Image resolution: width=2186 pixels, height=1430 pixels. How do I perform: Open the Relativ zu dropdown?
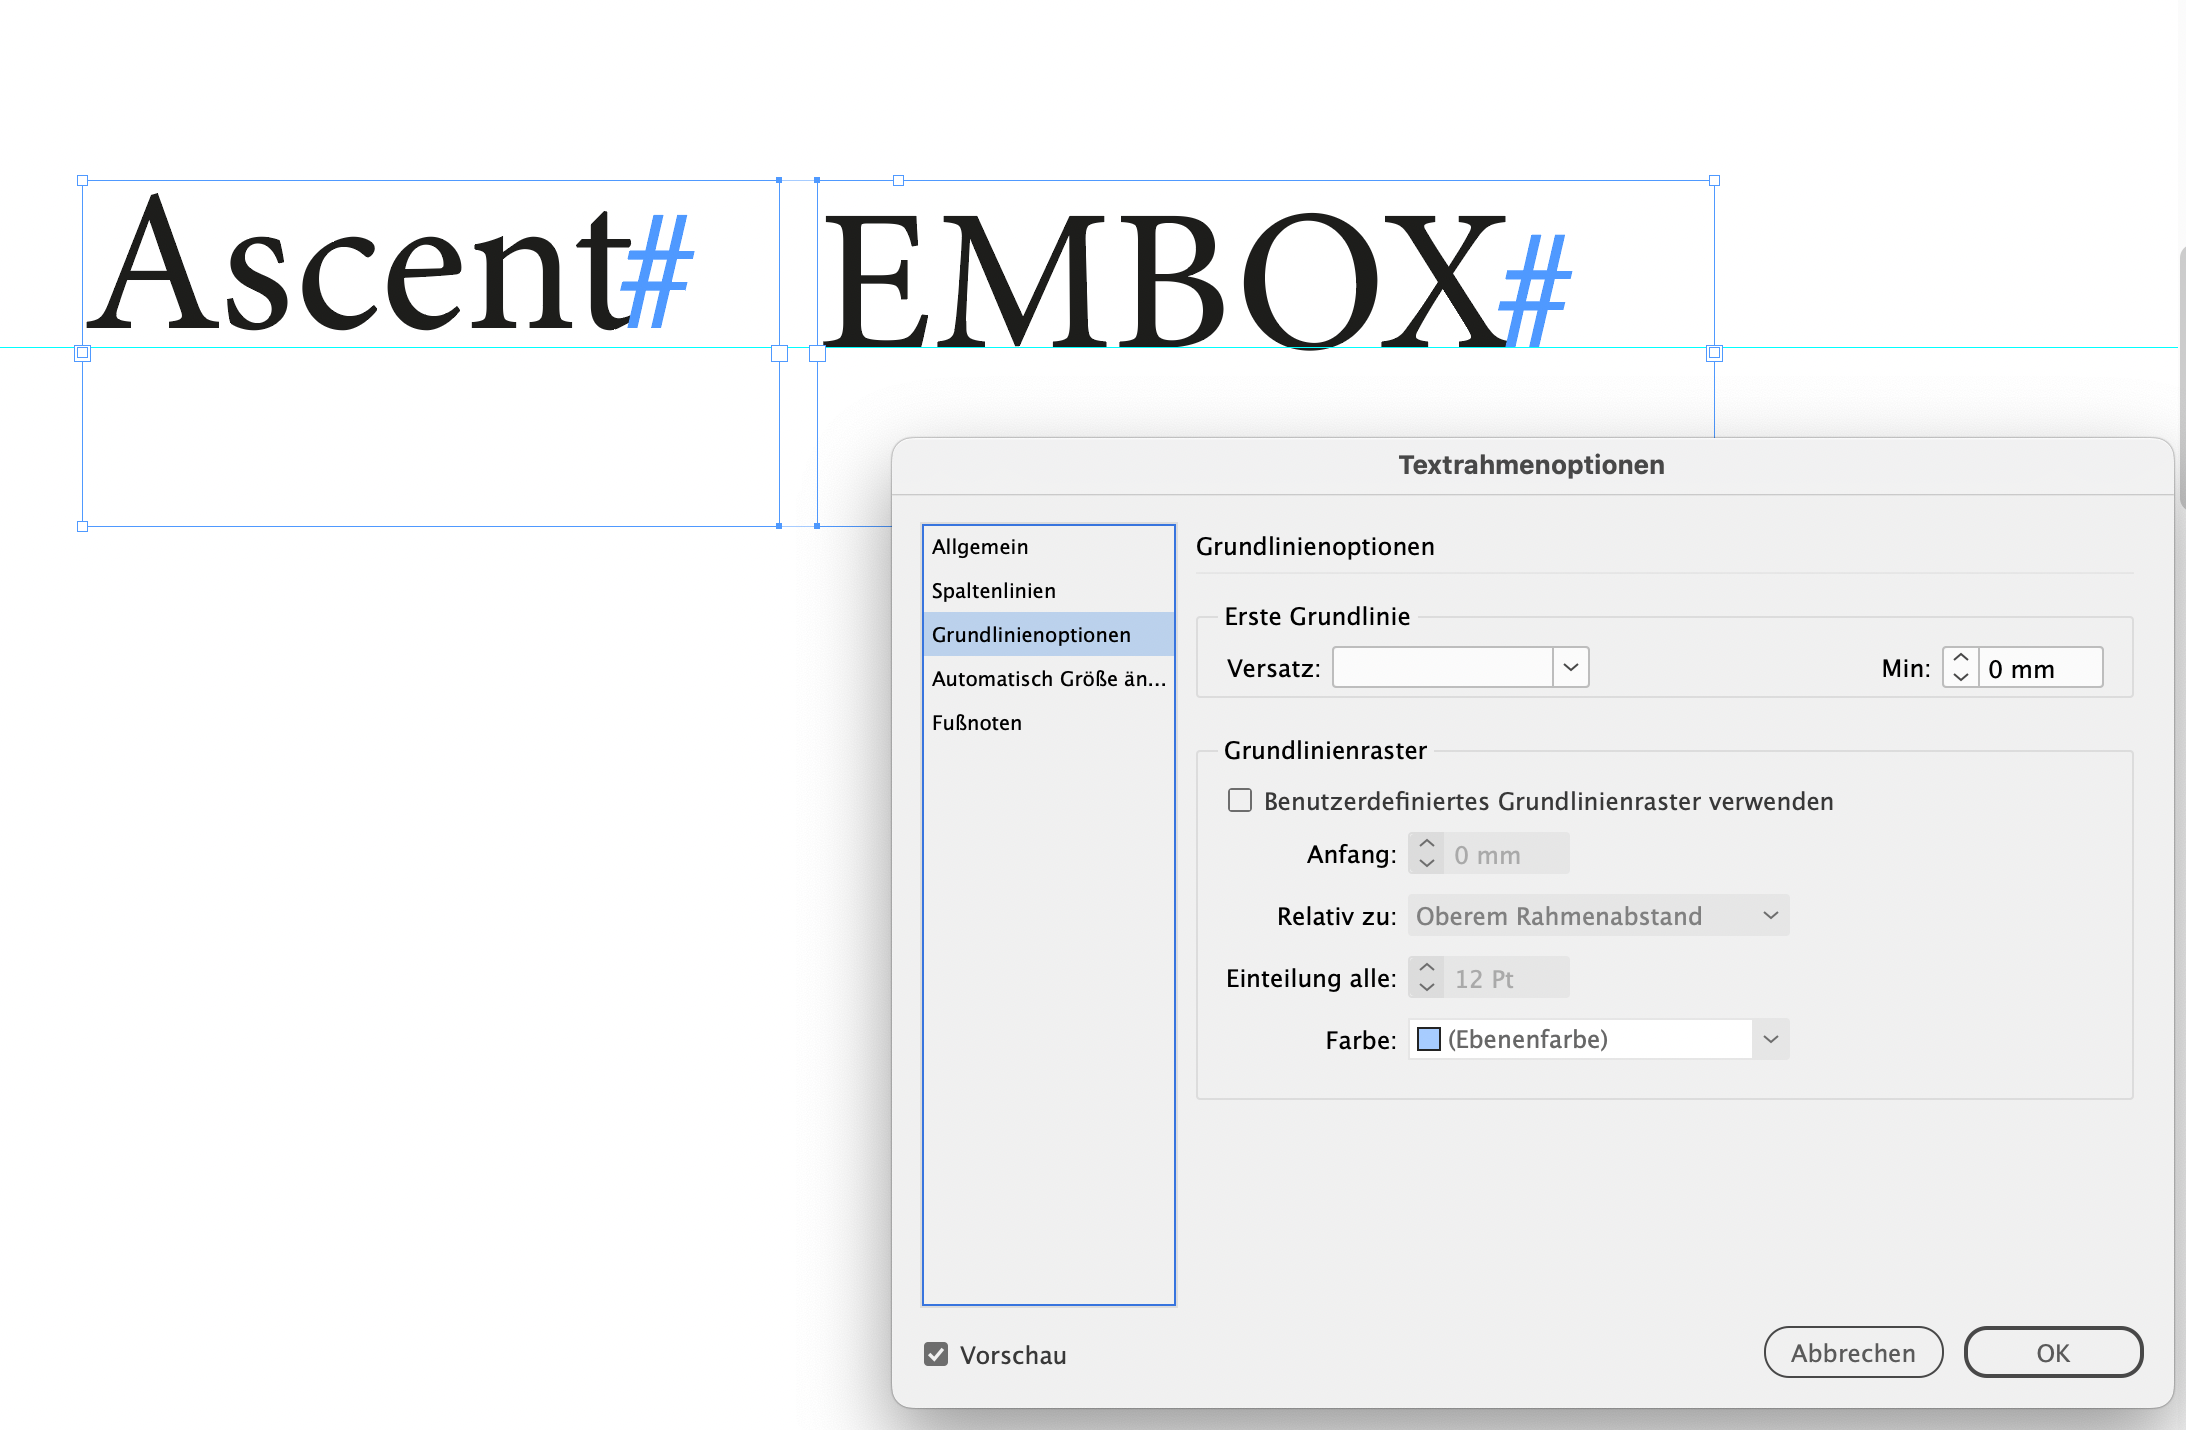[x=1770, y=915]
